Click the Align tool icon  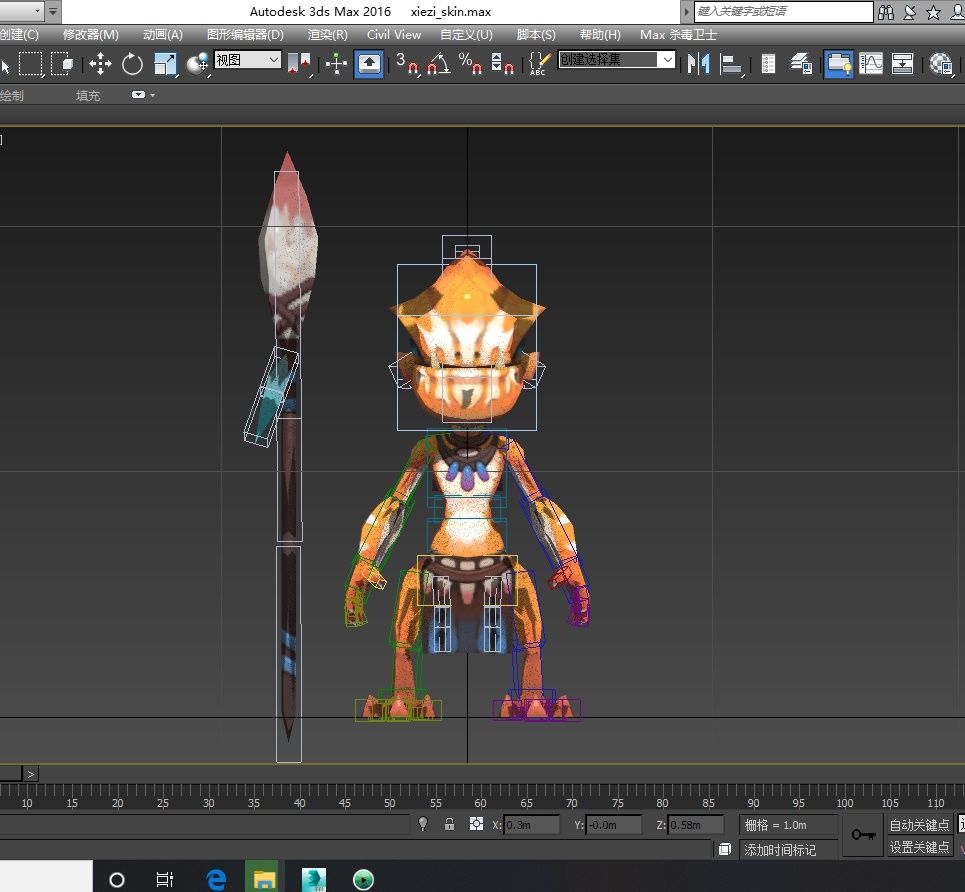click(x=733, y=64)
